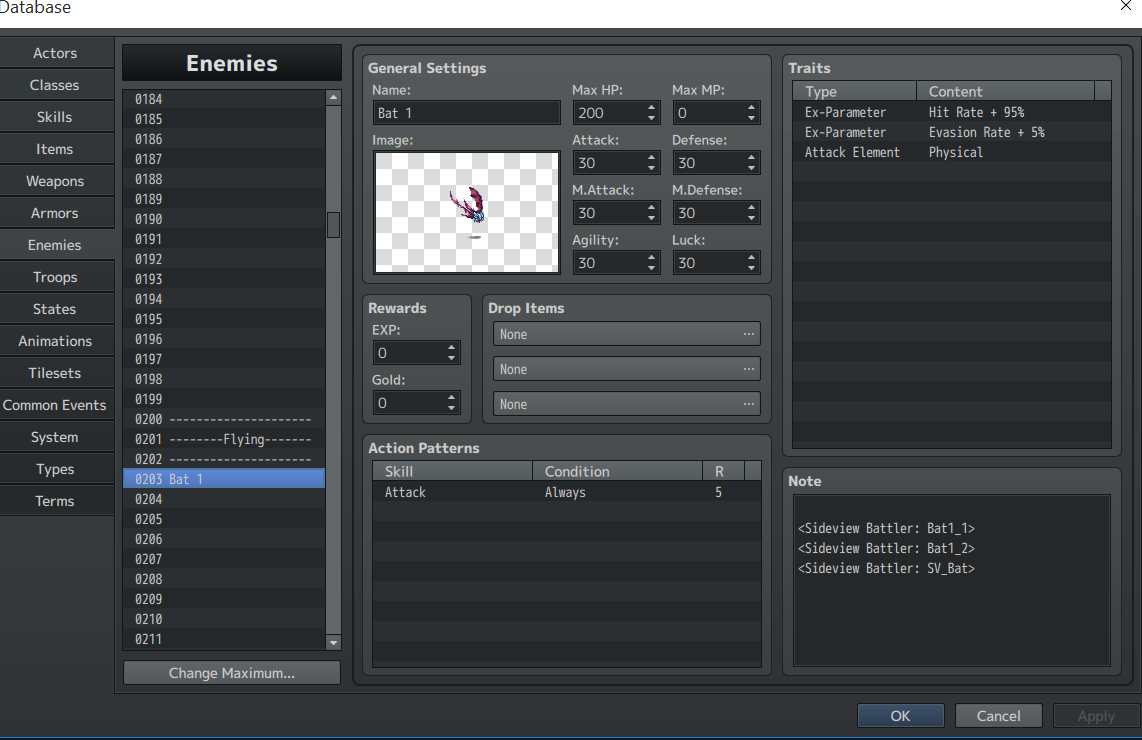Click the bat enemy image preview
This screenshot has height=740, width=1142.
466,213
